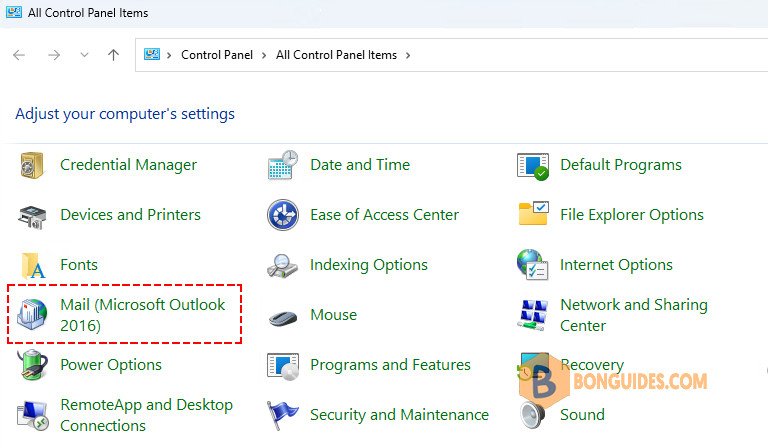Click the Power Options battery icon
Viewport: 768px width, 446px height.
pos(33,365)
